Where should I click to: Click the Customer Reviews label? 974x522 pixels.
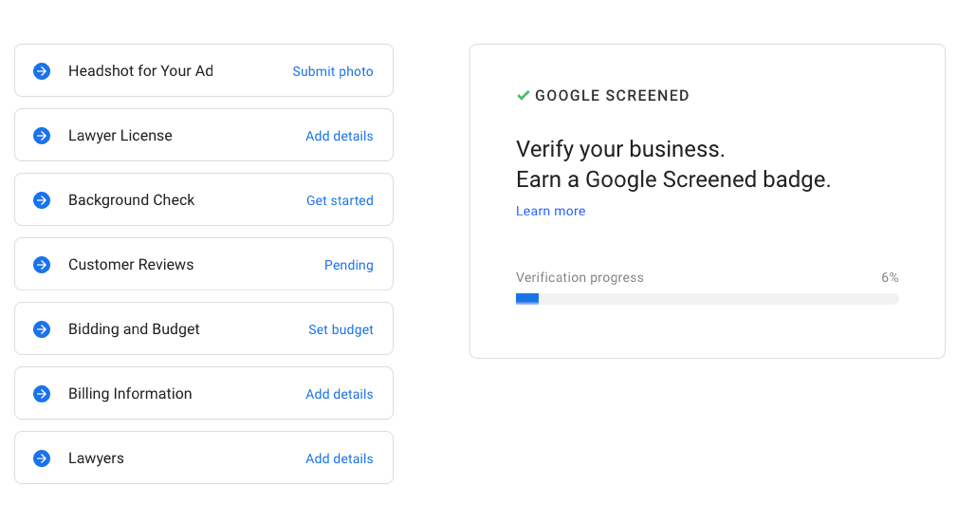[x=131, y=265]
